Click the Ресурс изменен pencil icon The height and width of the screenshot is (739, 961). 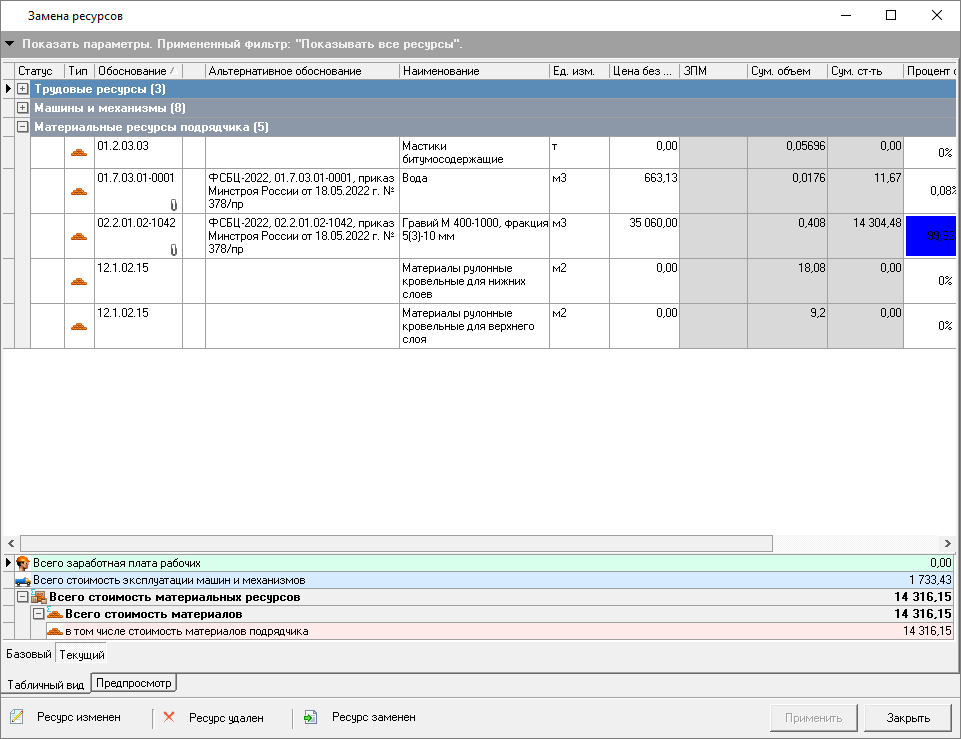click(17, 717)
